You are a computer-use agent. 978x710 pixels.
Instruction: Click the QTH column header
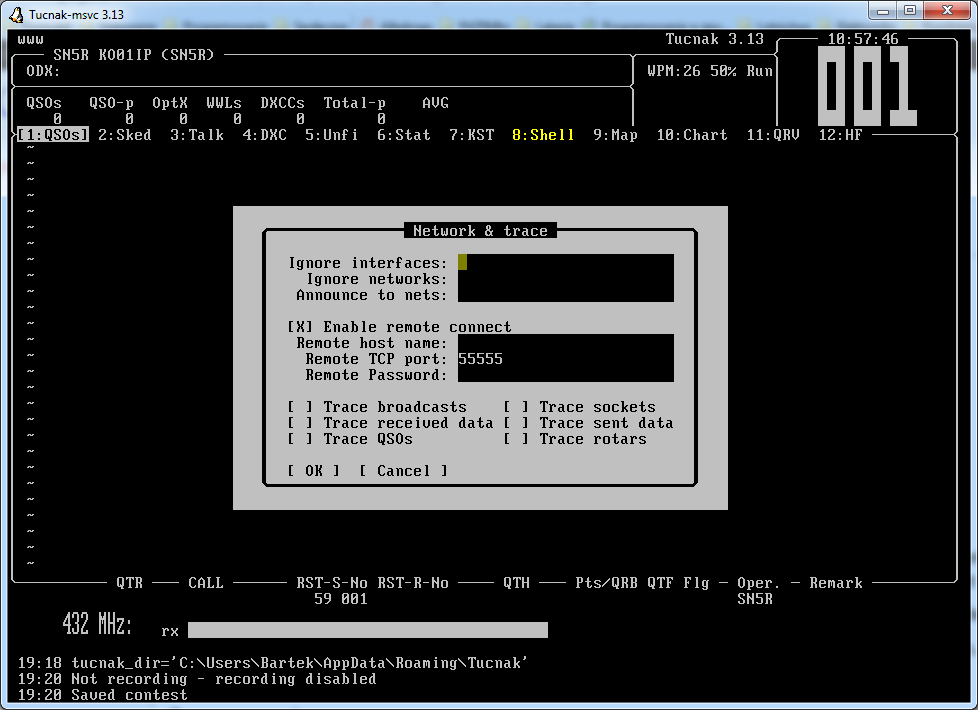pyautogui.click(x=516, y=583)
